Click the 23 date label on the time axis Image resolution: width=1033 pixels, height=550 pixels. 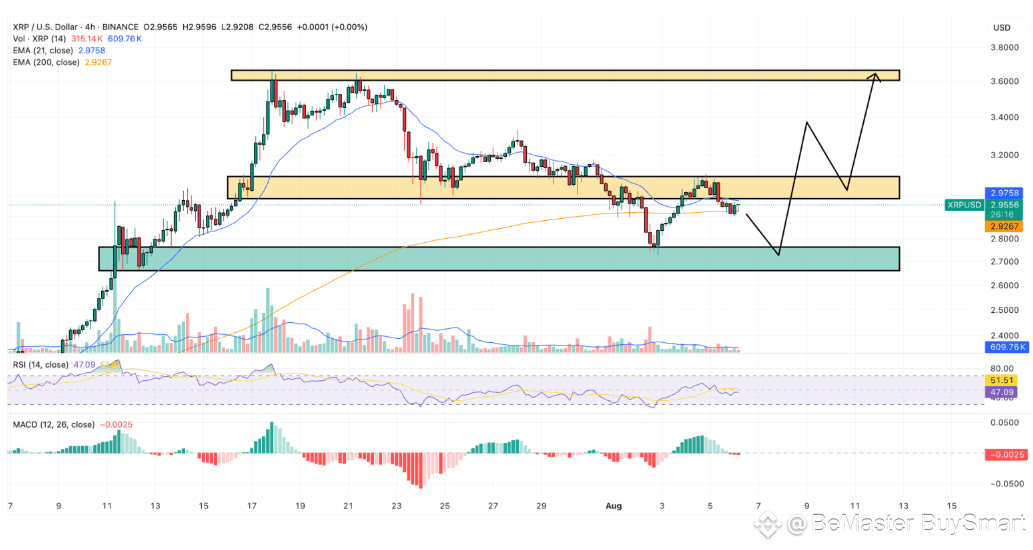tap(396, 506)
